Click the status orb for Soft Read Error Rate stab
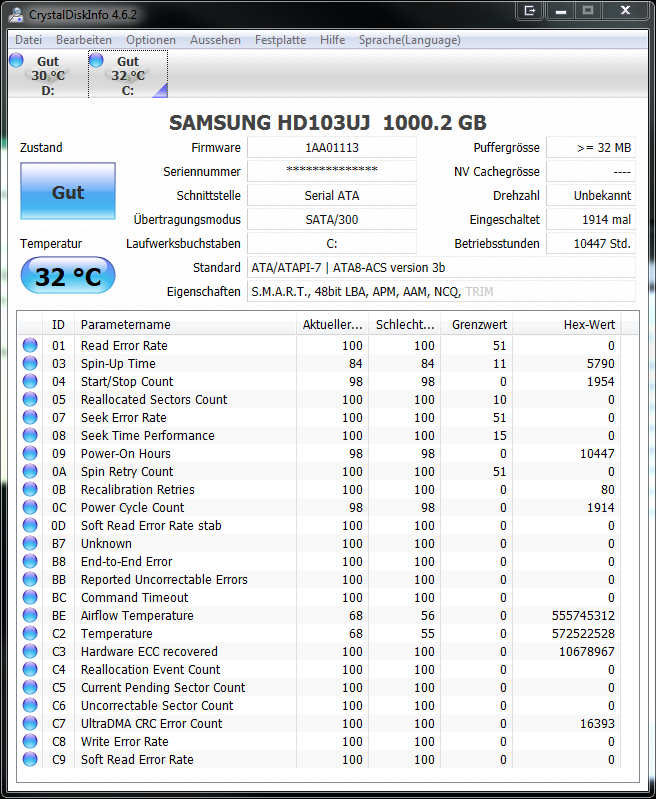Viewport: 656px width, 799px height. [30, 525]
